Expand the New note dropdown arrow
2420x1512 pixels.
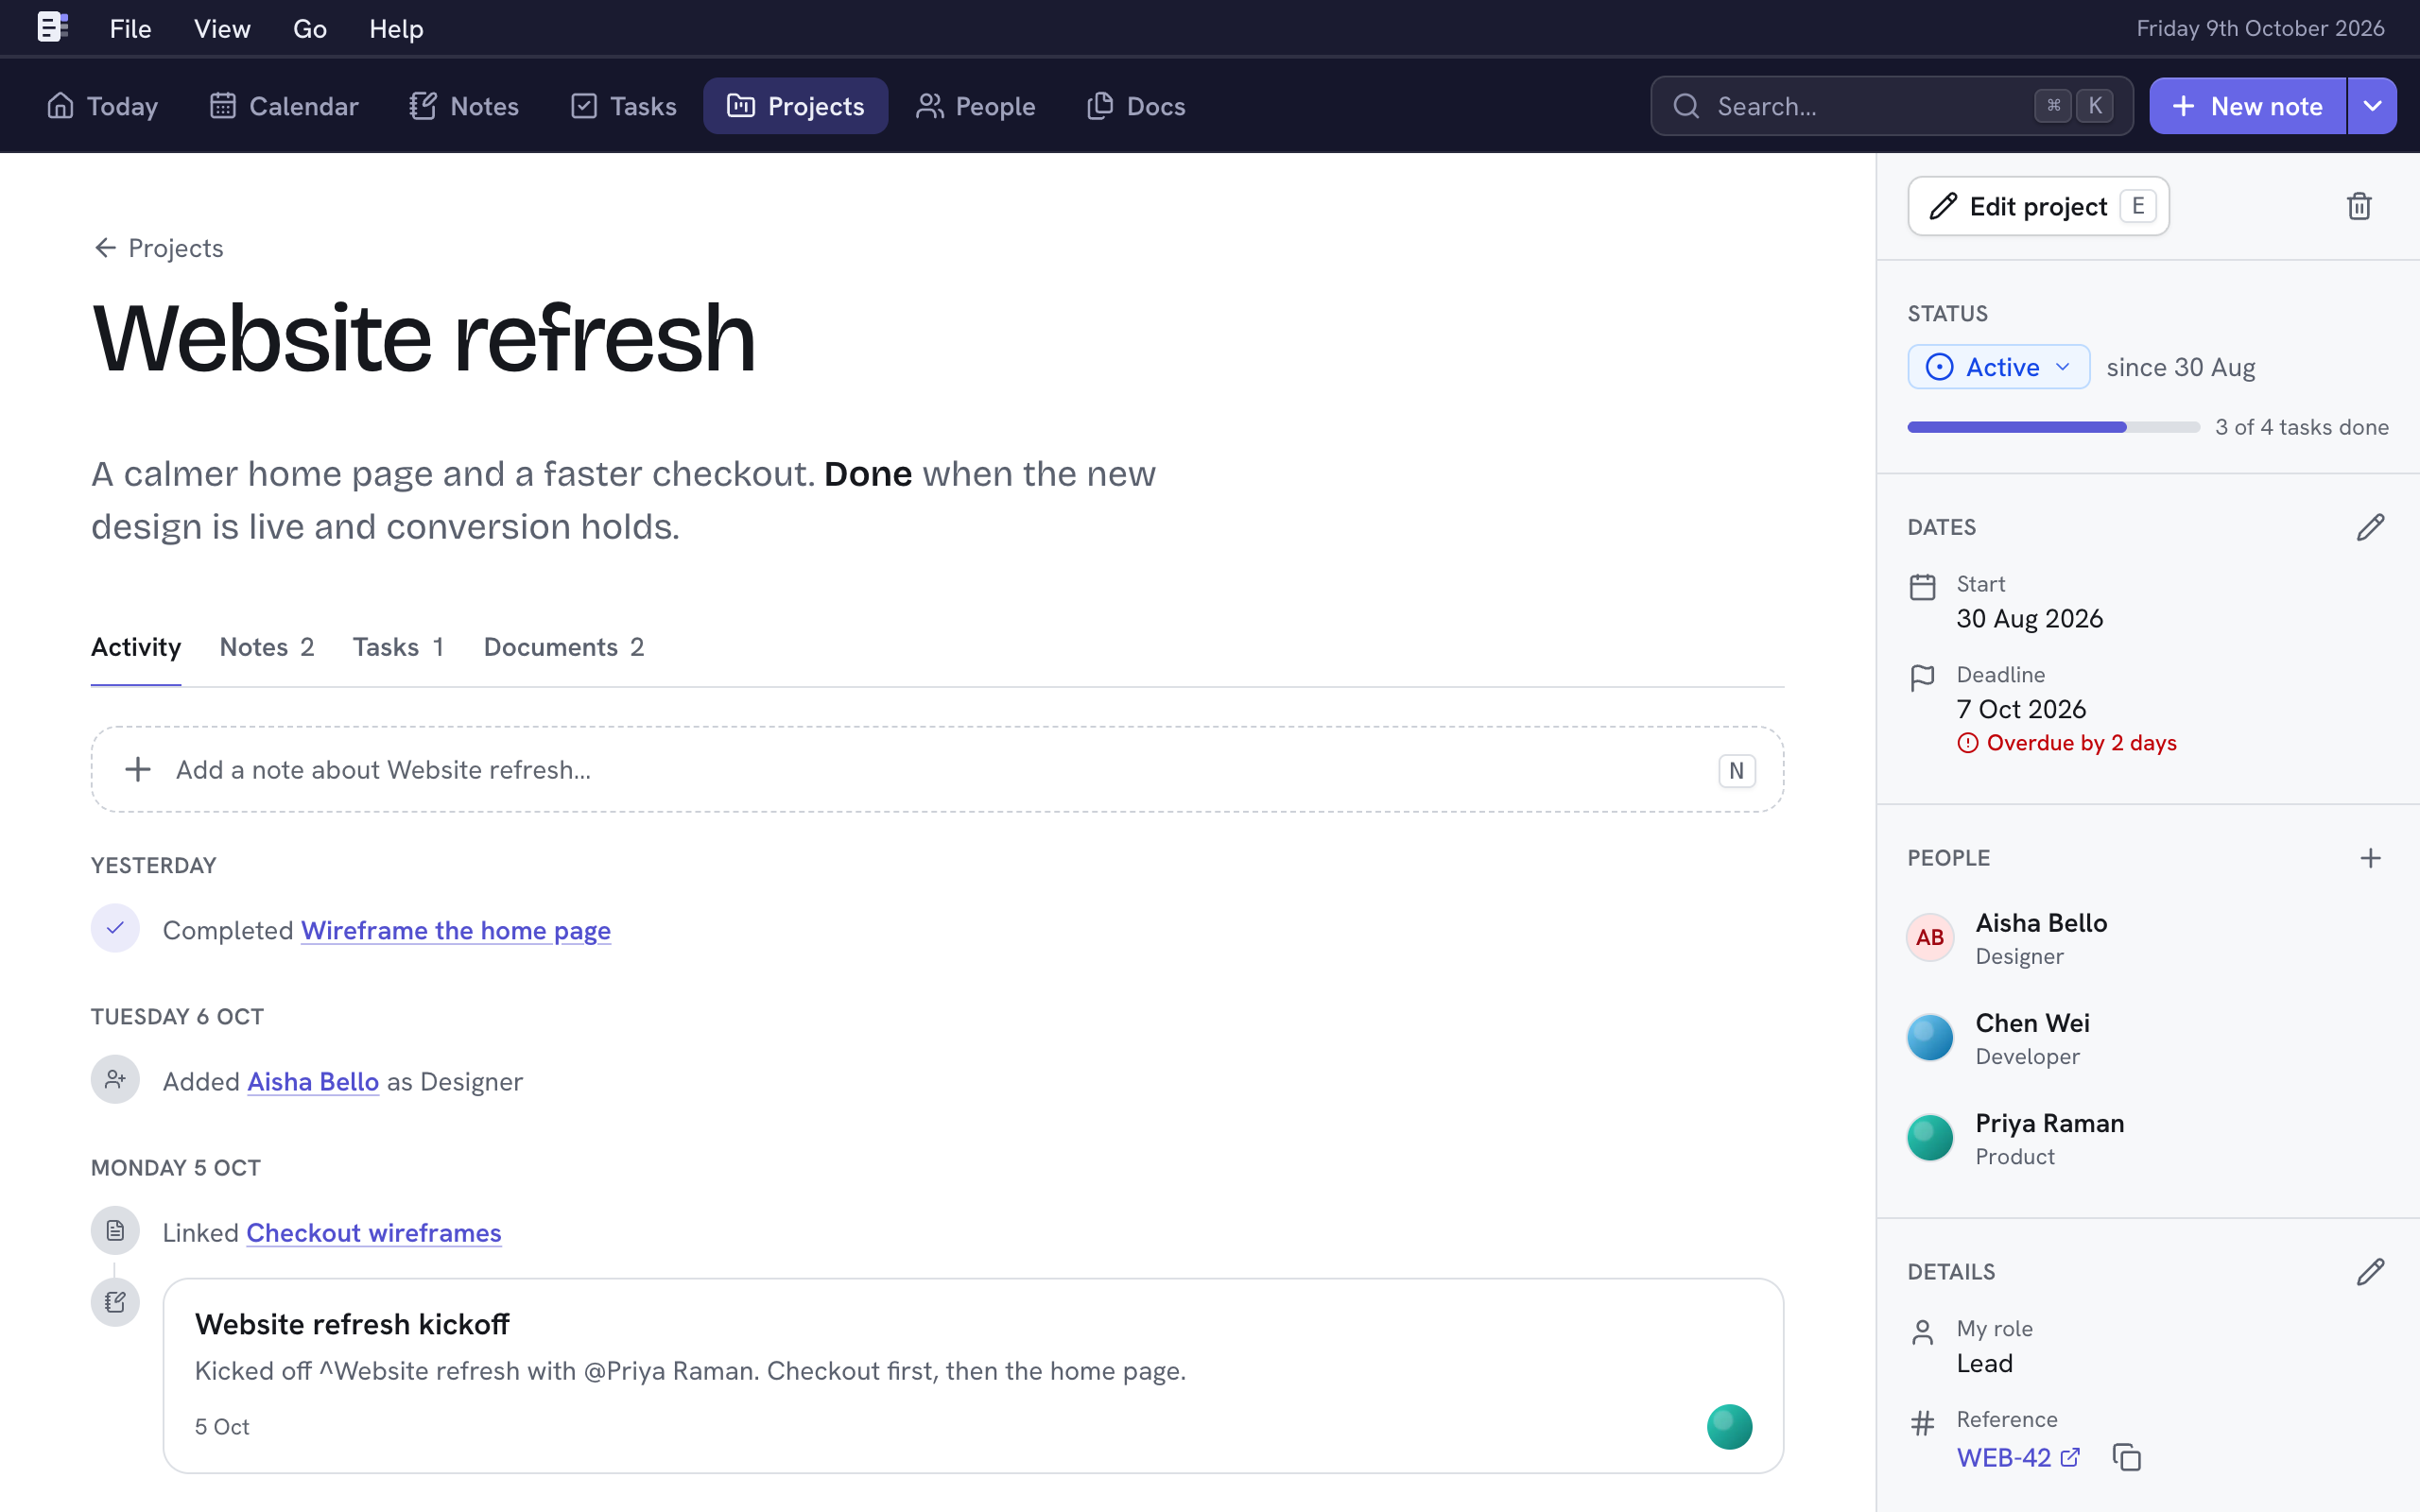tap(2372, 106)
